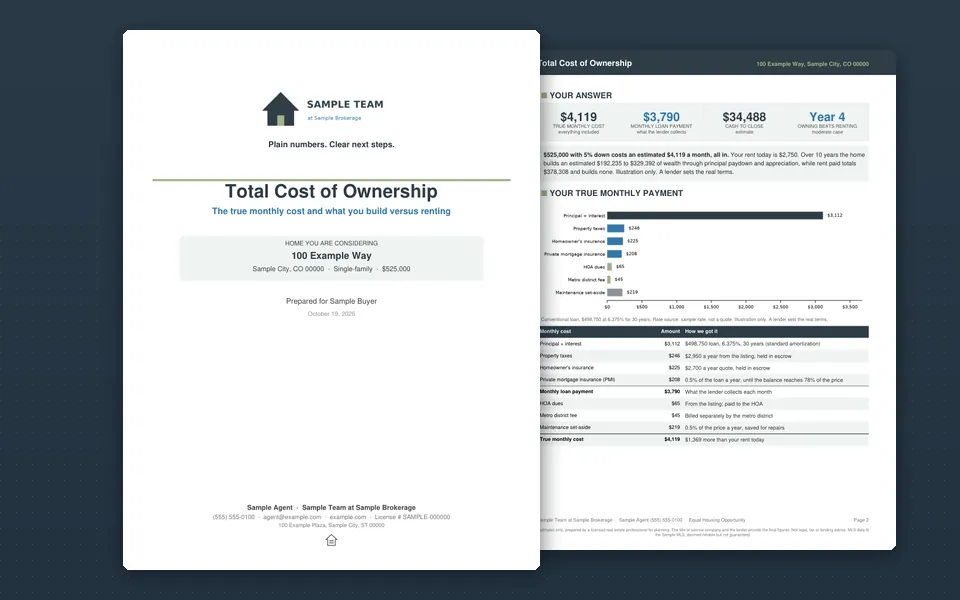
Task: Select the tagline 'Plain numbers. Clear next steps.'
Action: click(x=331, y=144)
